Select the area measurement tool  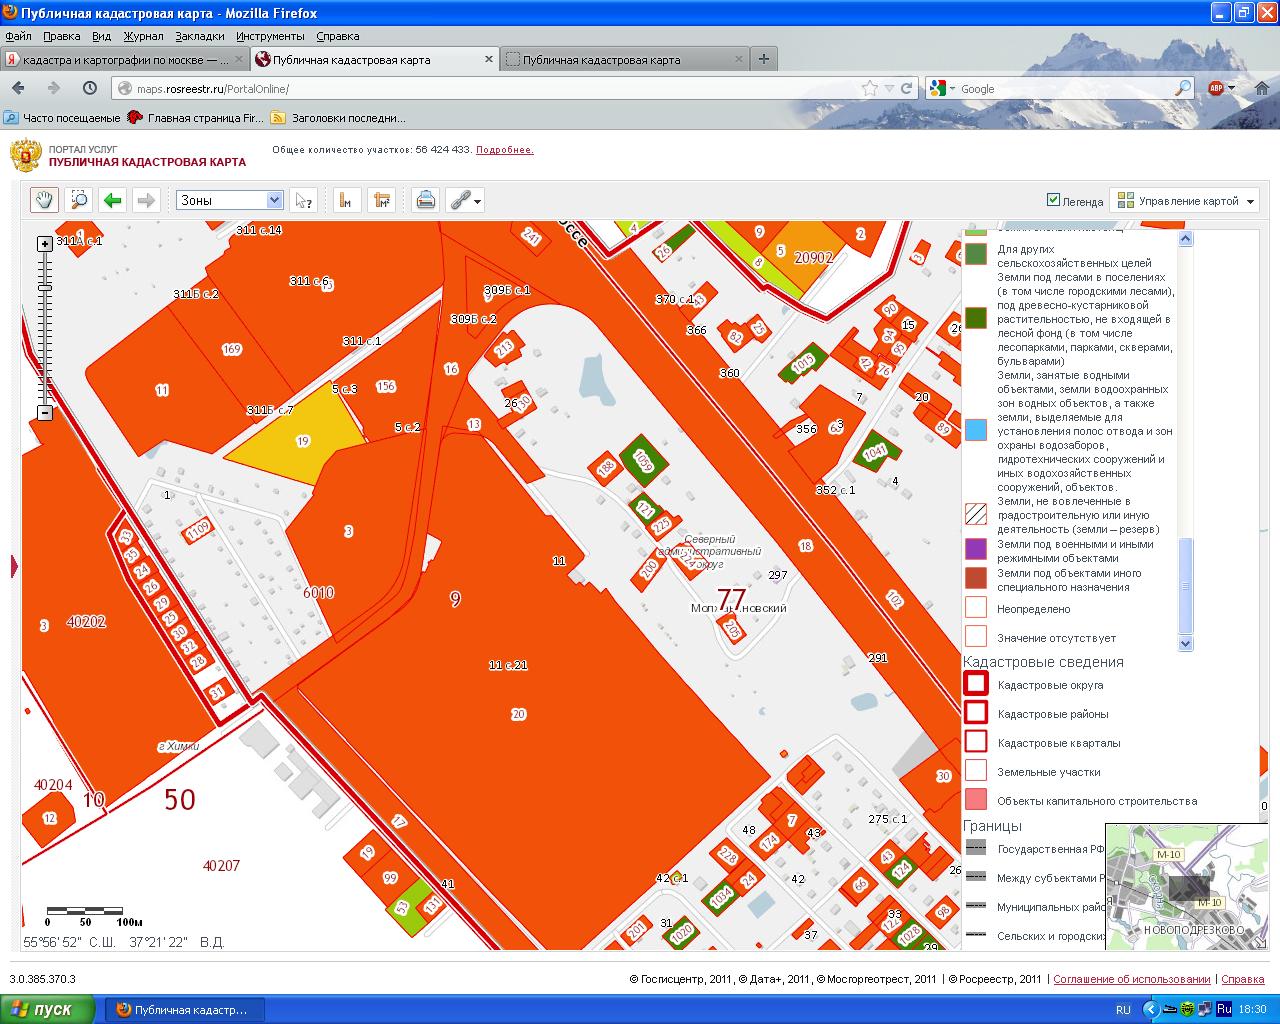pos(381,200)
